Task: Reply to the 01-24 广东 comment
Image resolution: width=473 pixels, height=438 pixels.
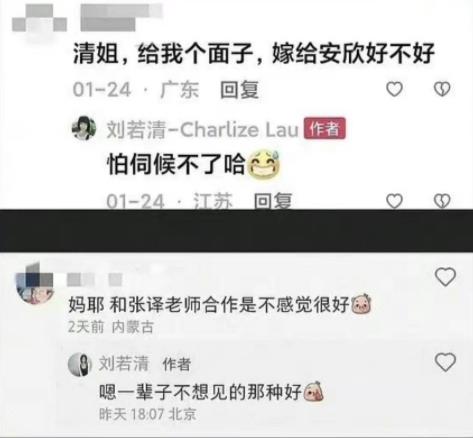Action: pyautogui.click(x=240, y=90)
